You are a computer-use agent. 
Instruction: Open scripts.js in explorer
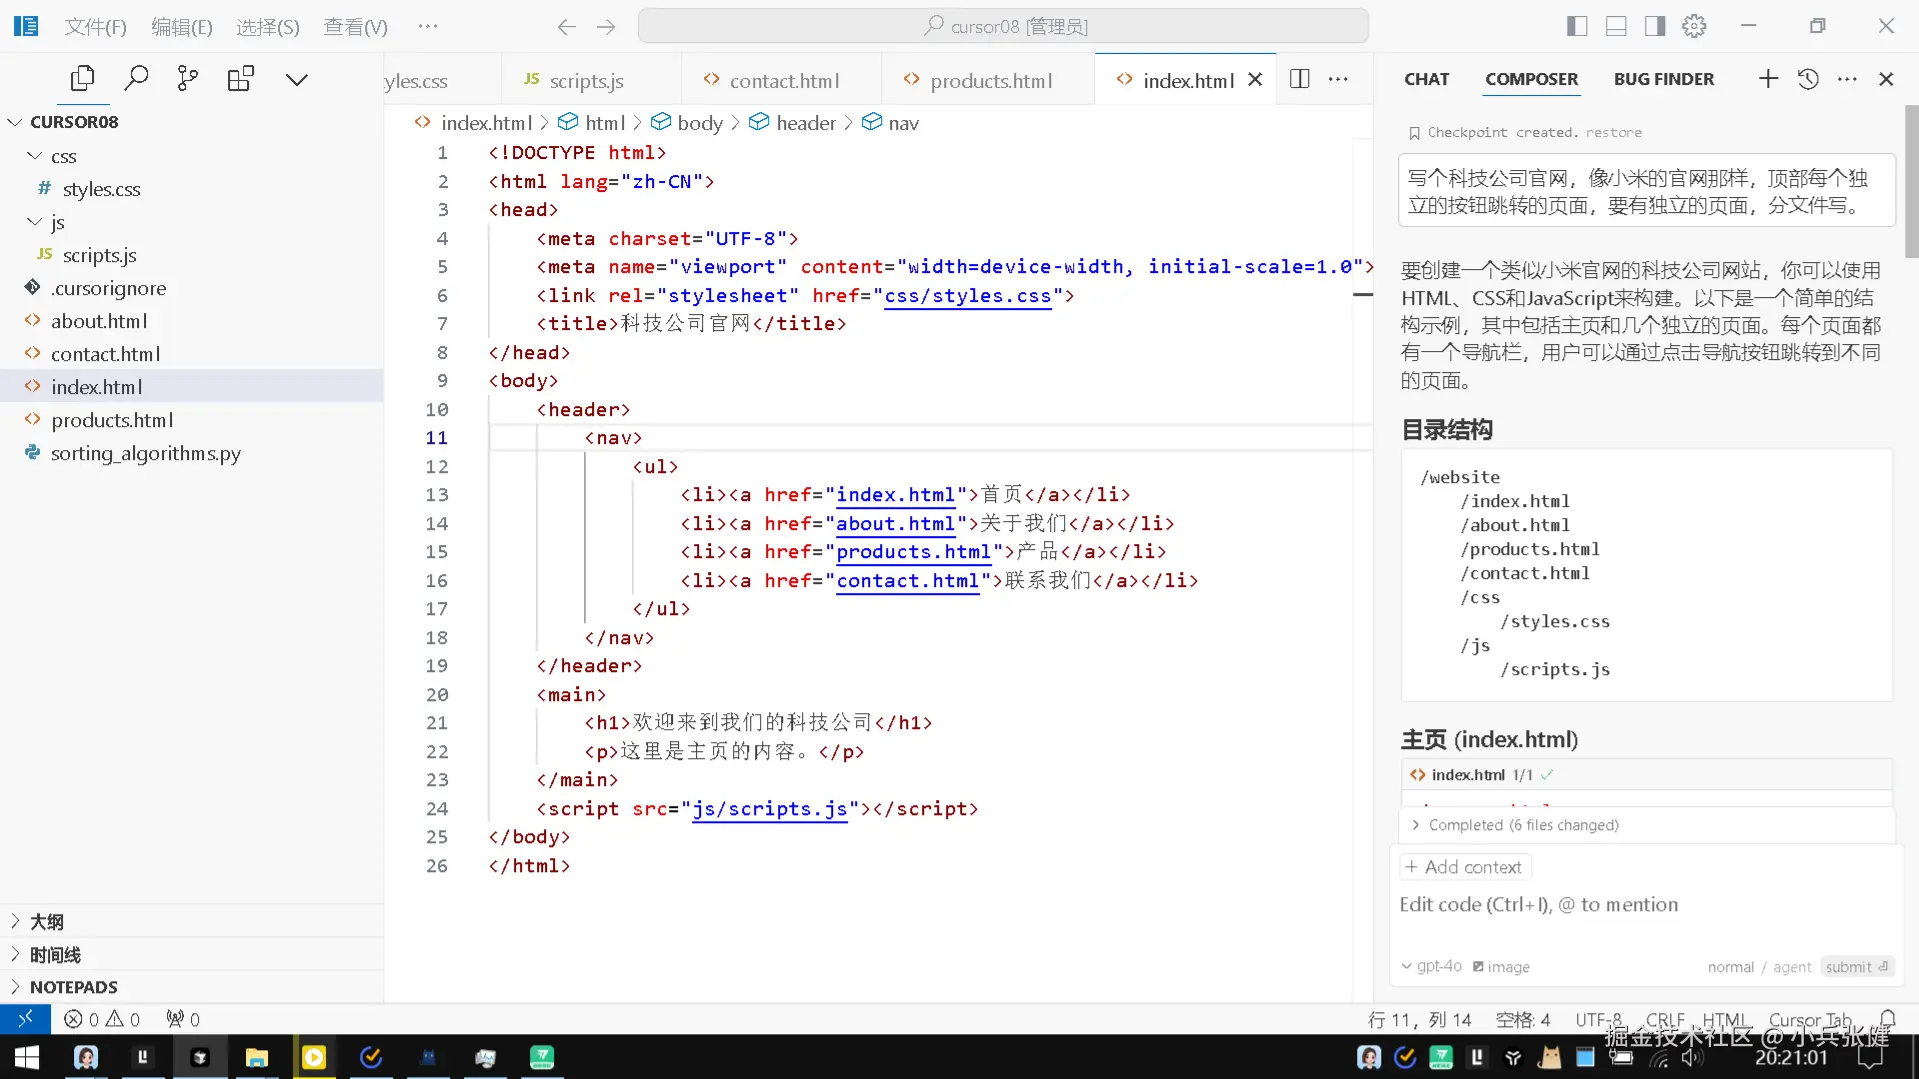tap(99, 255)
